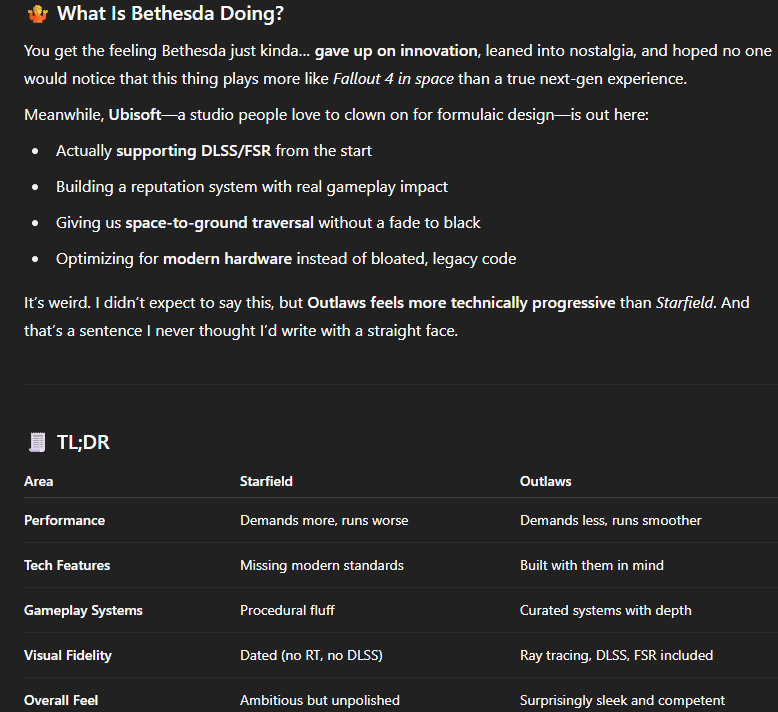Click the bold word "Ubisoft"

coord(135,115)
